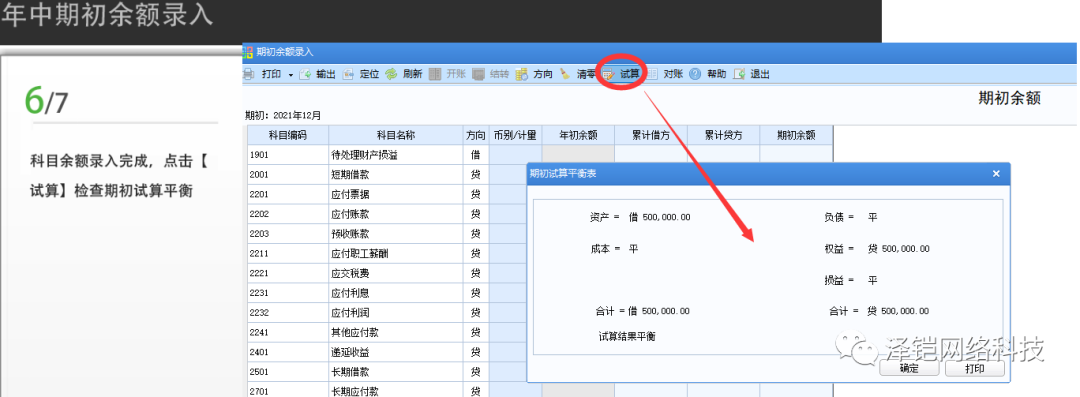The width and height of the screenshot is (1080, 397).
Task: Click the 打印 printer icon in toolbar
Action: pyautogui.click(x=249, y=74)
